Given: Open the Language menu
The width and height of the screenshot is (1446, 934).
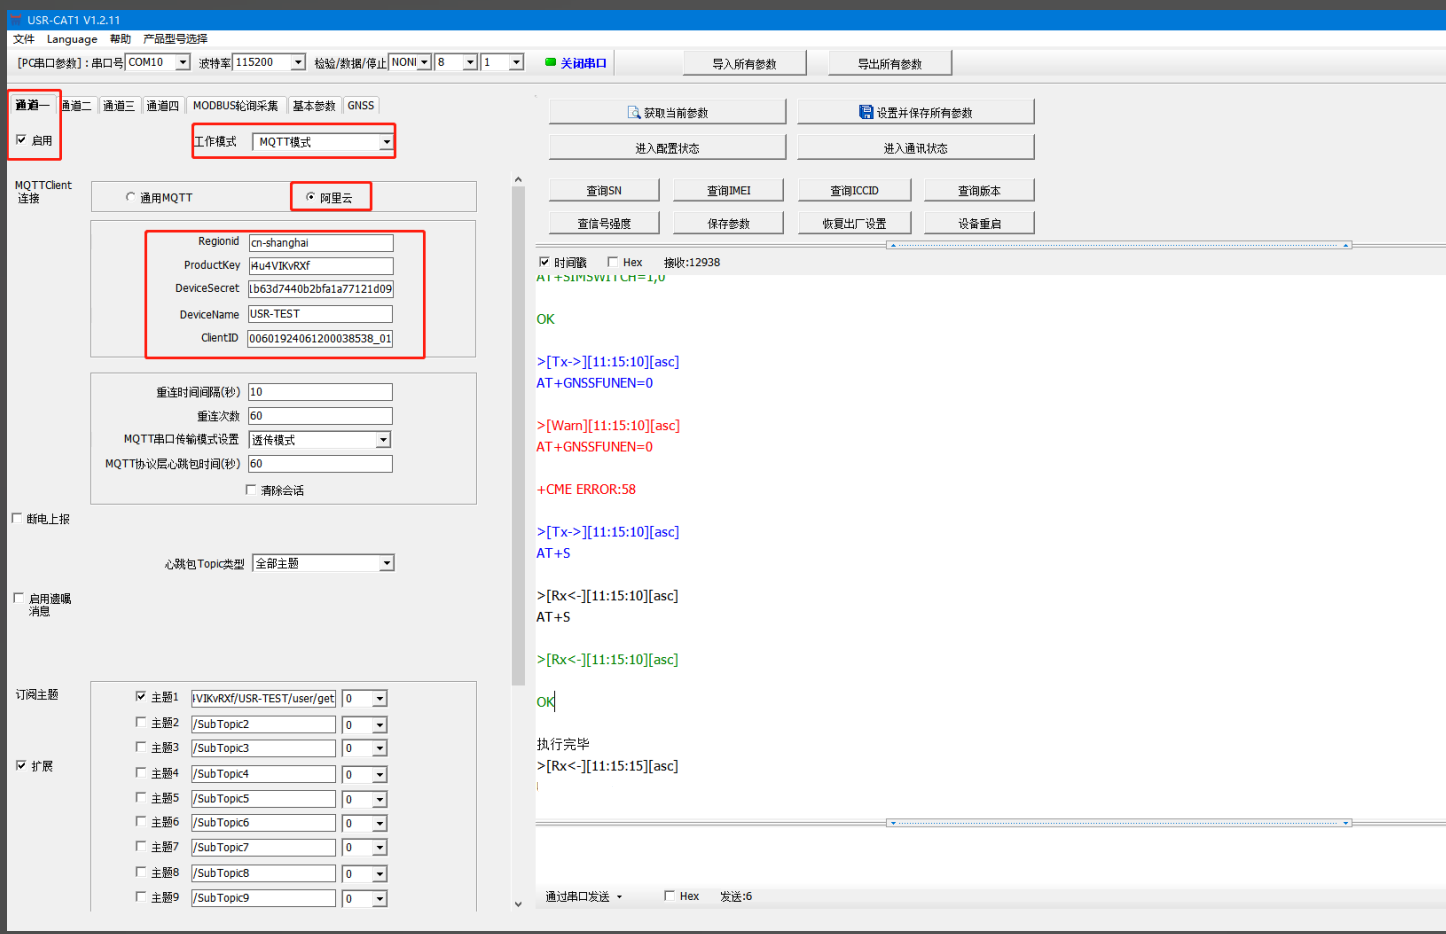Looking at the screenshot, I should tap(72, 39).
